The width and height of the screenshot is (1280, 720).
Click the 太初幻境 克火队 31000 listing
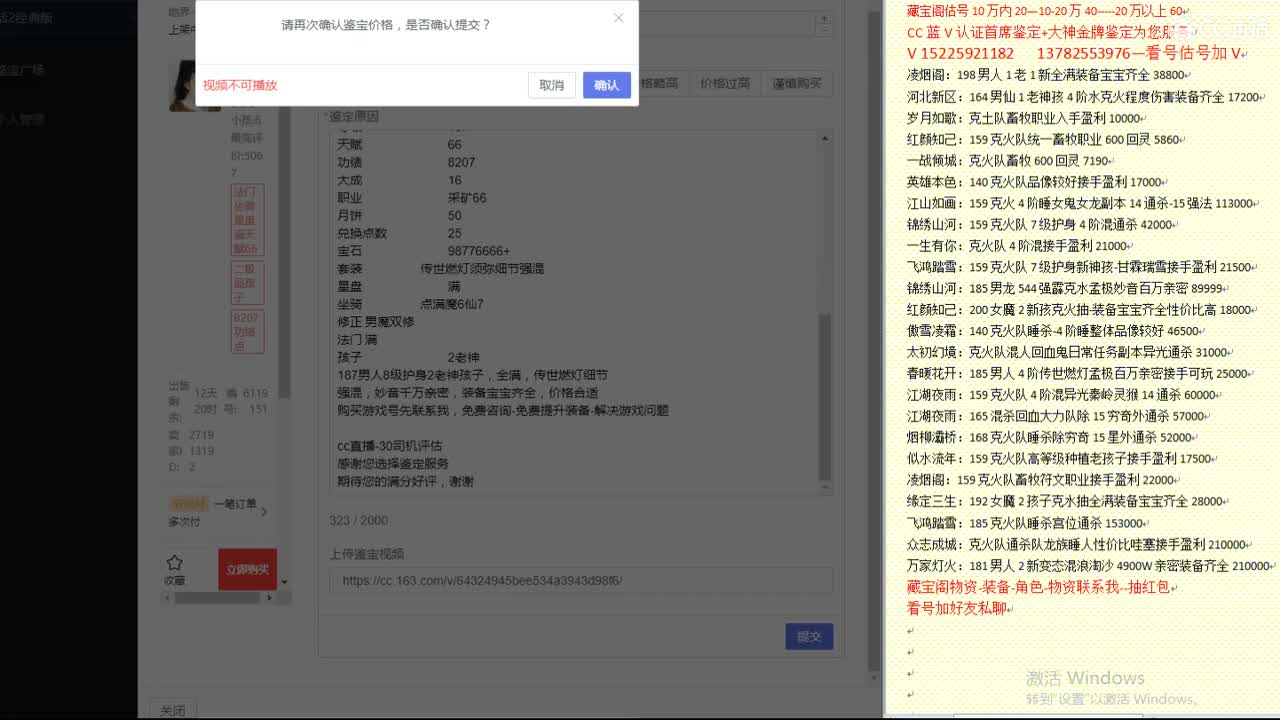[1068, 352]
